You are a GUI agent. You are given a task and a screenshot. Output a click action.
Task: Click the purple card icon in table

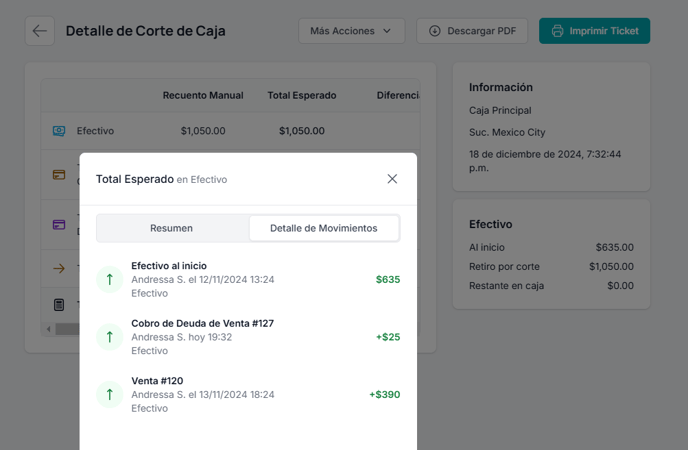pos(59,225)
